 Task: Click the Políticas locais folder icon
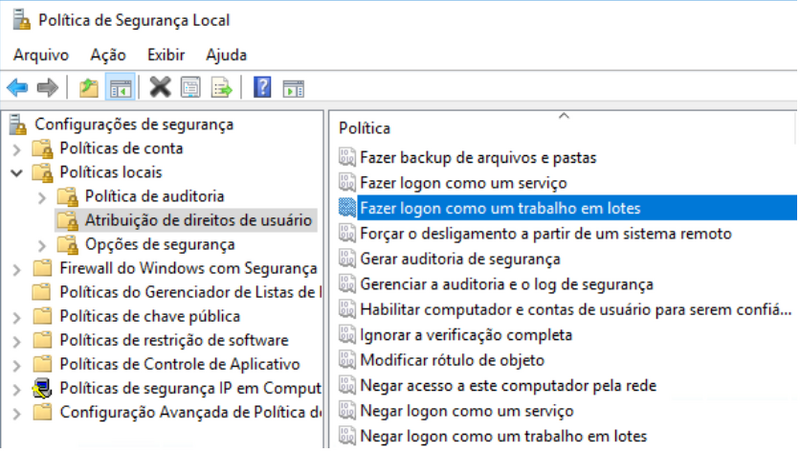click(42, 172)
